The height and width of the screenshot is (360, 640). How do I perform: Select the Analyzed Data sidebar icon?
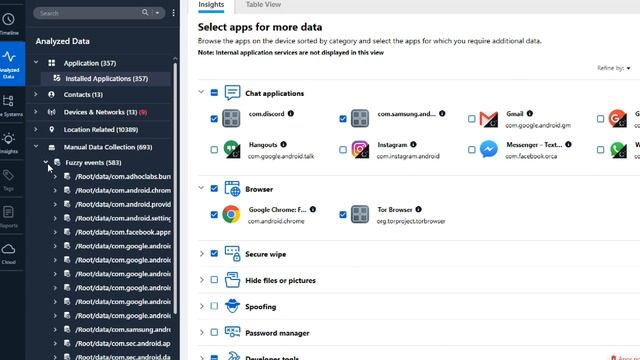(x=9, y=64)
